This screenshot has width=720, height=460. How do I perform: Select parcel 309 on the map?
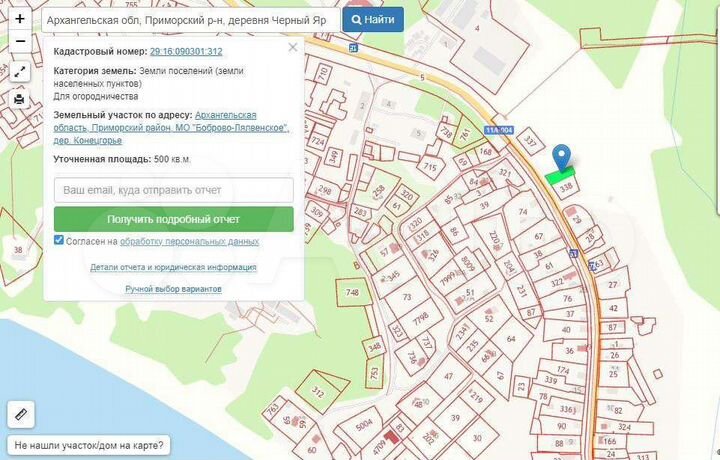[317, 212]
